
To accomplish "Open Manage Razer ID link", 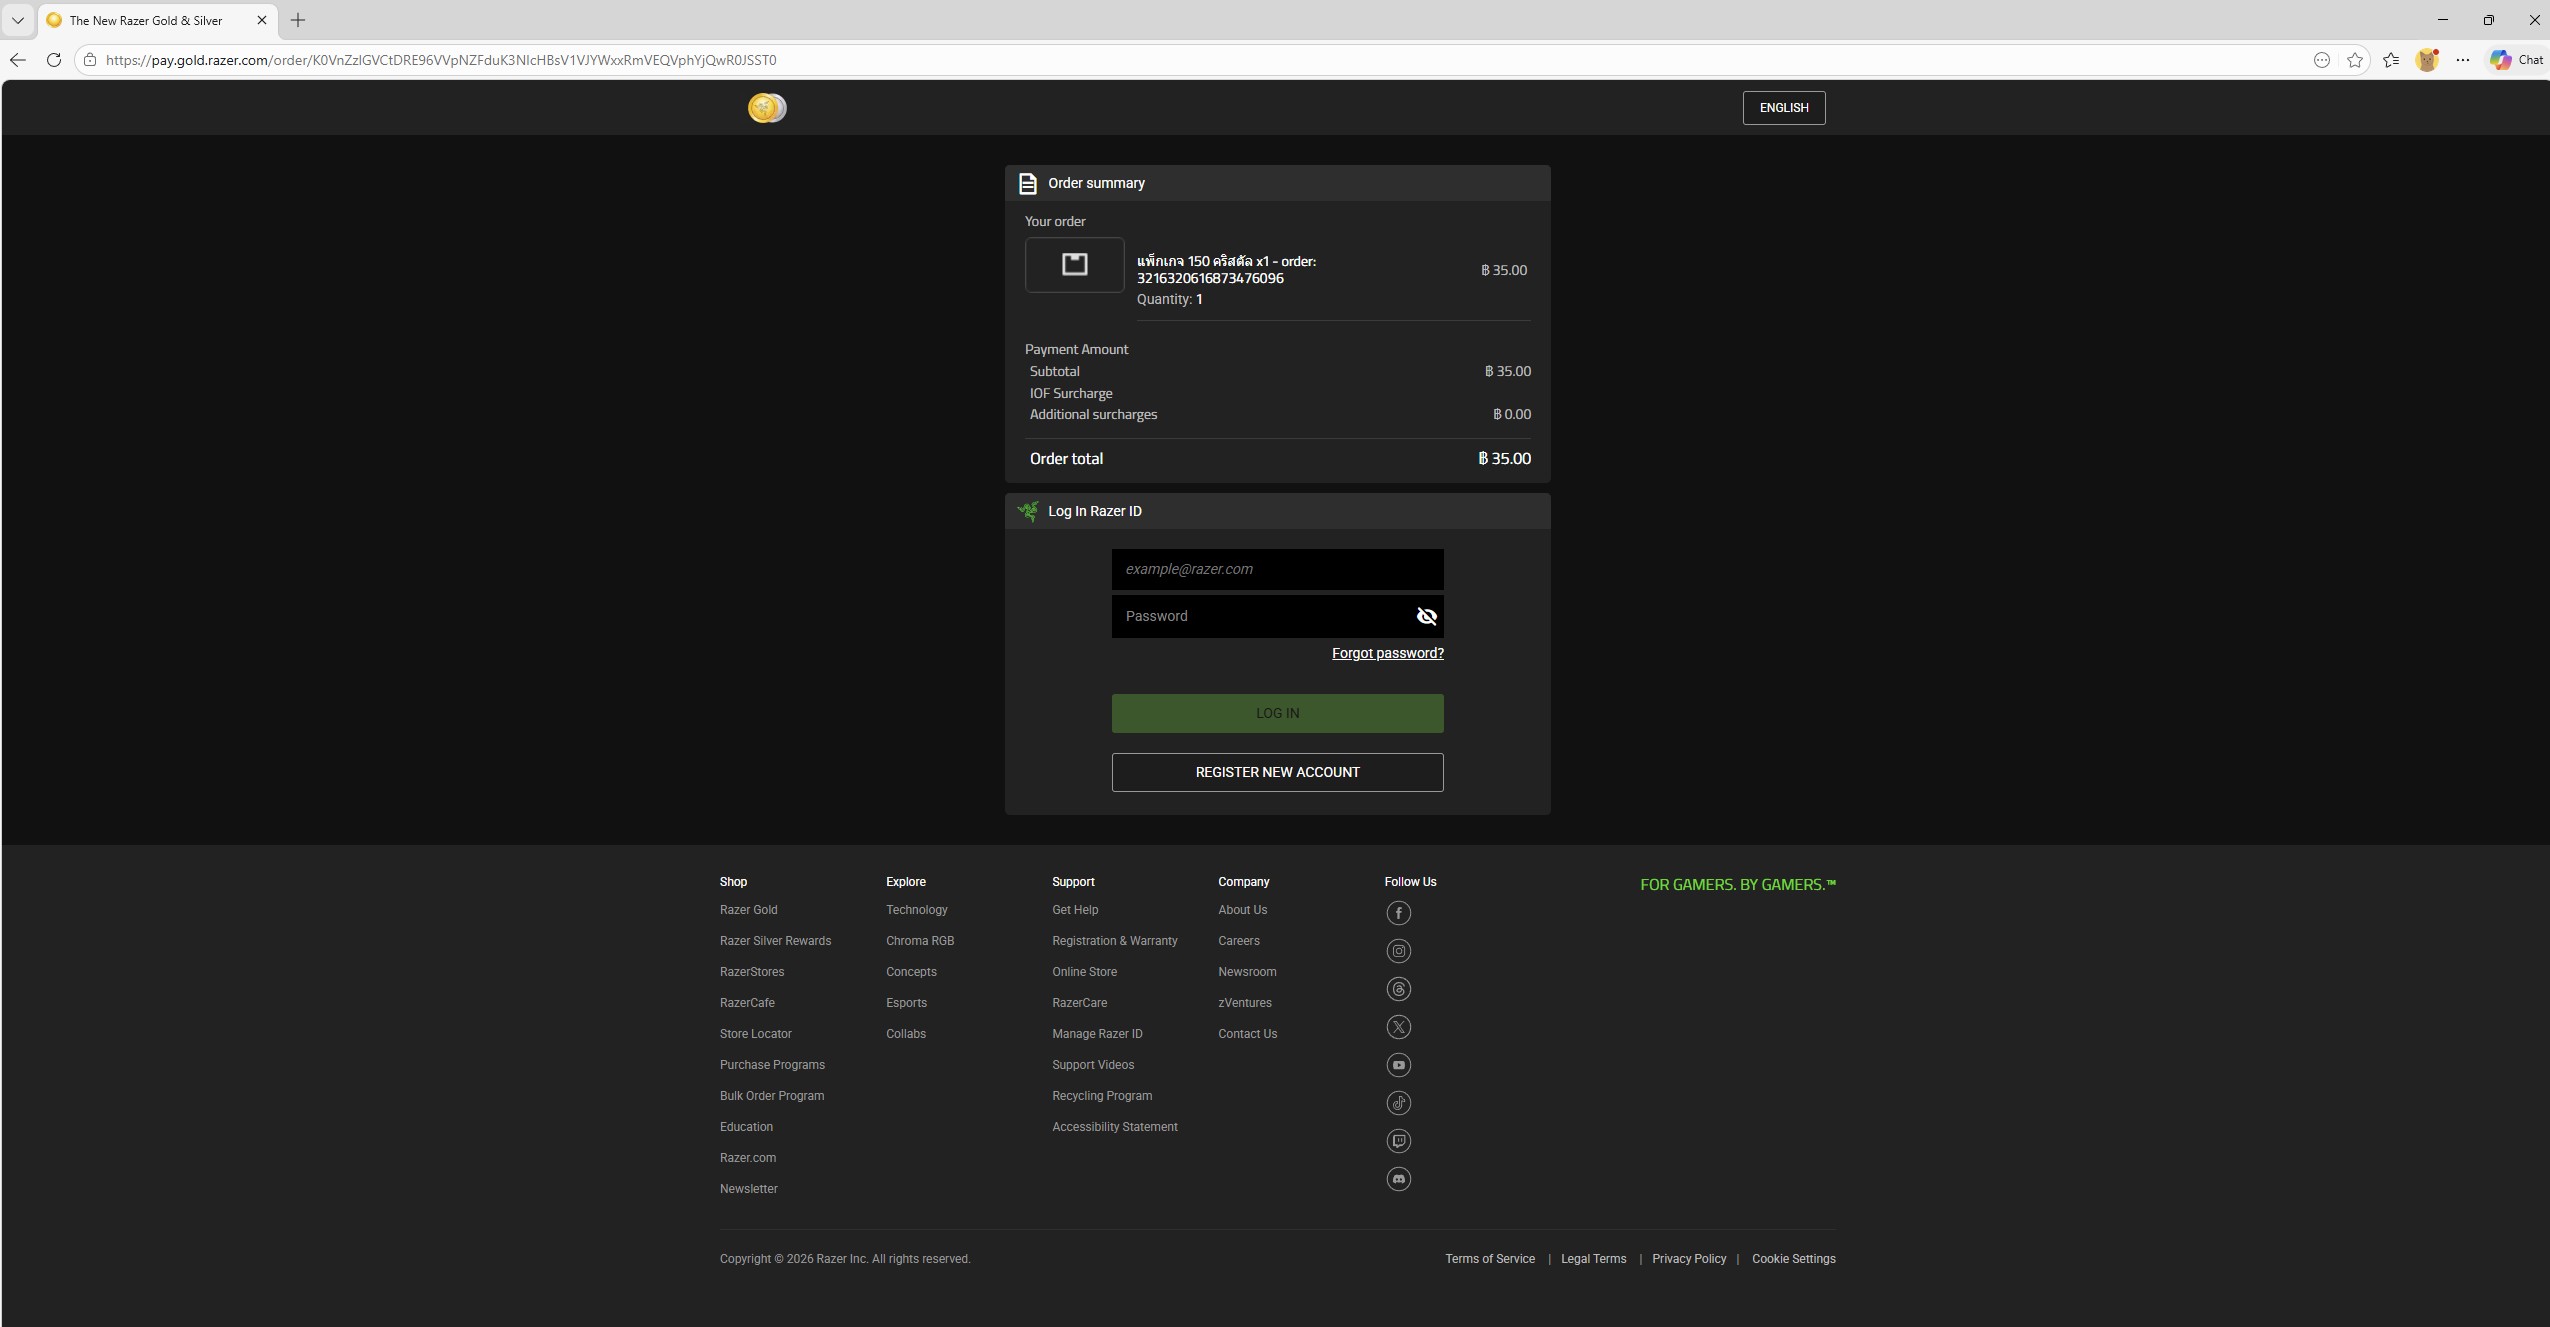I will tap(1097, 1034).
